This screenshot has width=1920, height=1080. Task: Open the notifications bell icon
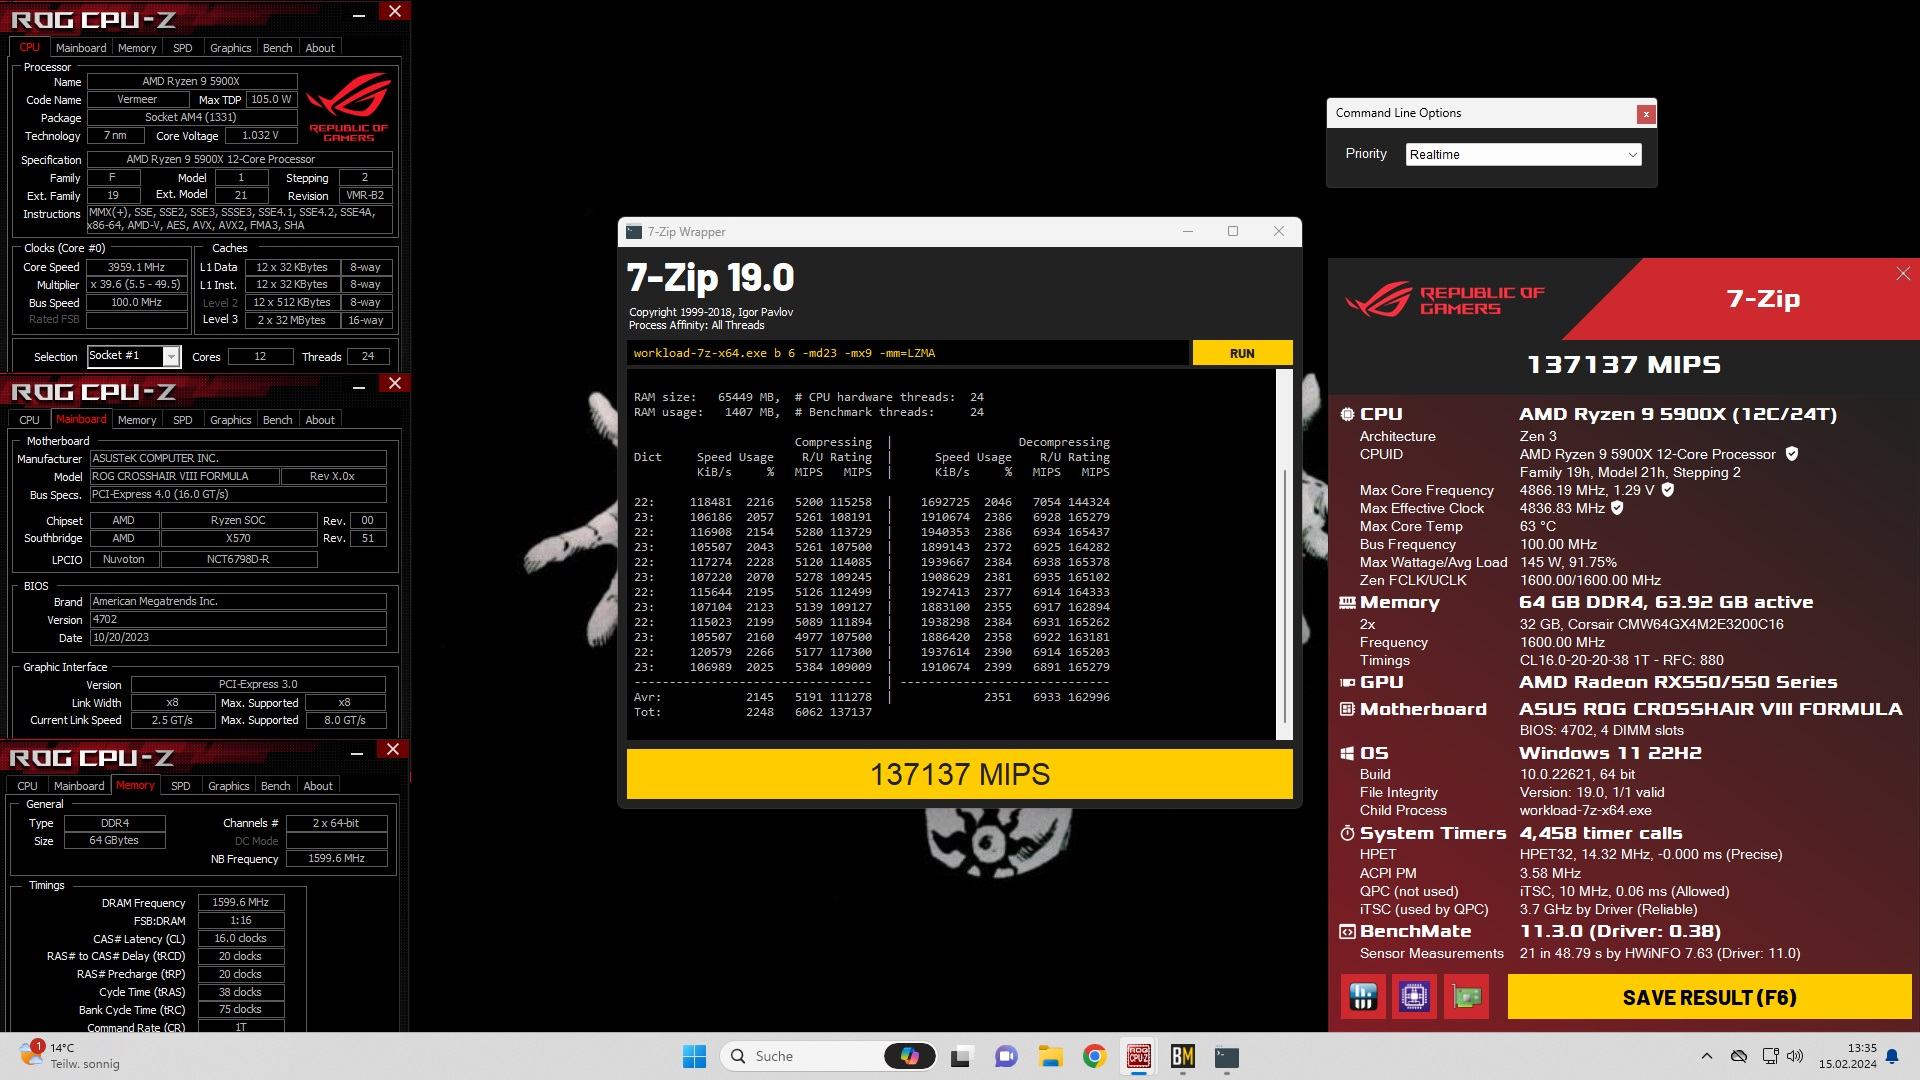pos(1892,1056)
